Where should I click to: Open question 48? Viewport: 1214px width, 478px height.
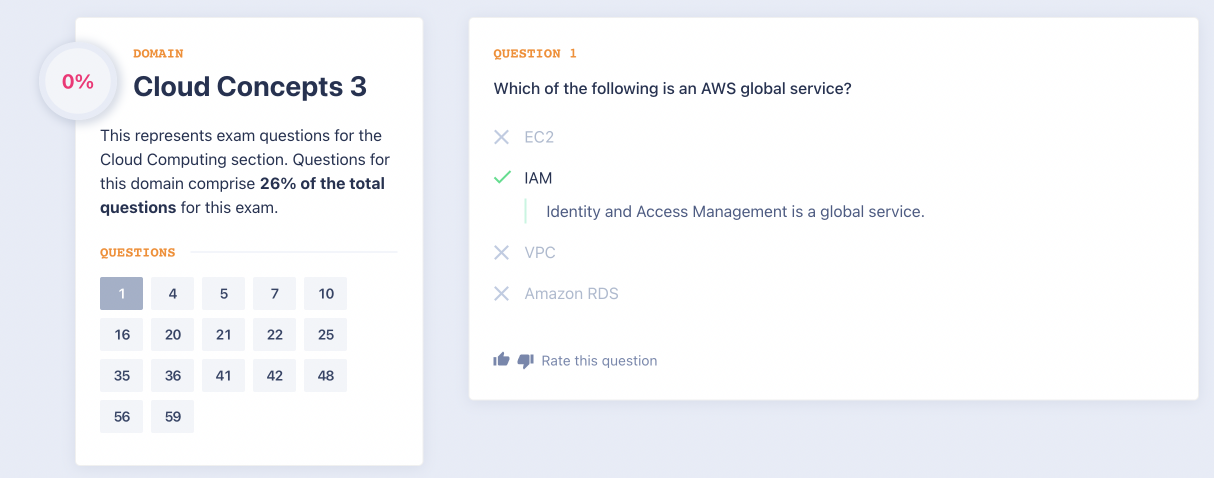[326, 376]
